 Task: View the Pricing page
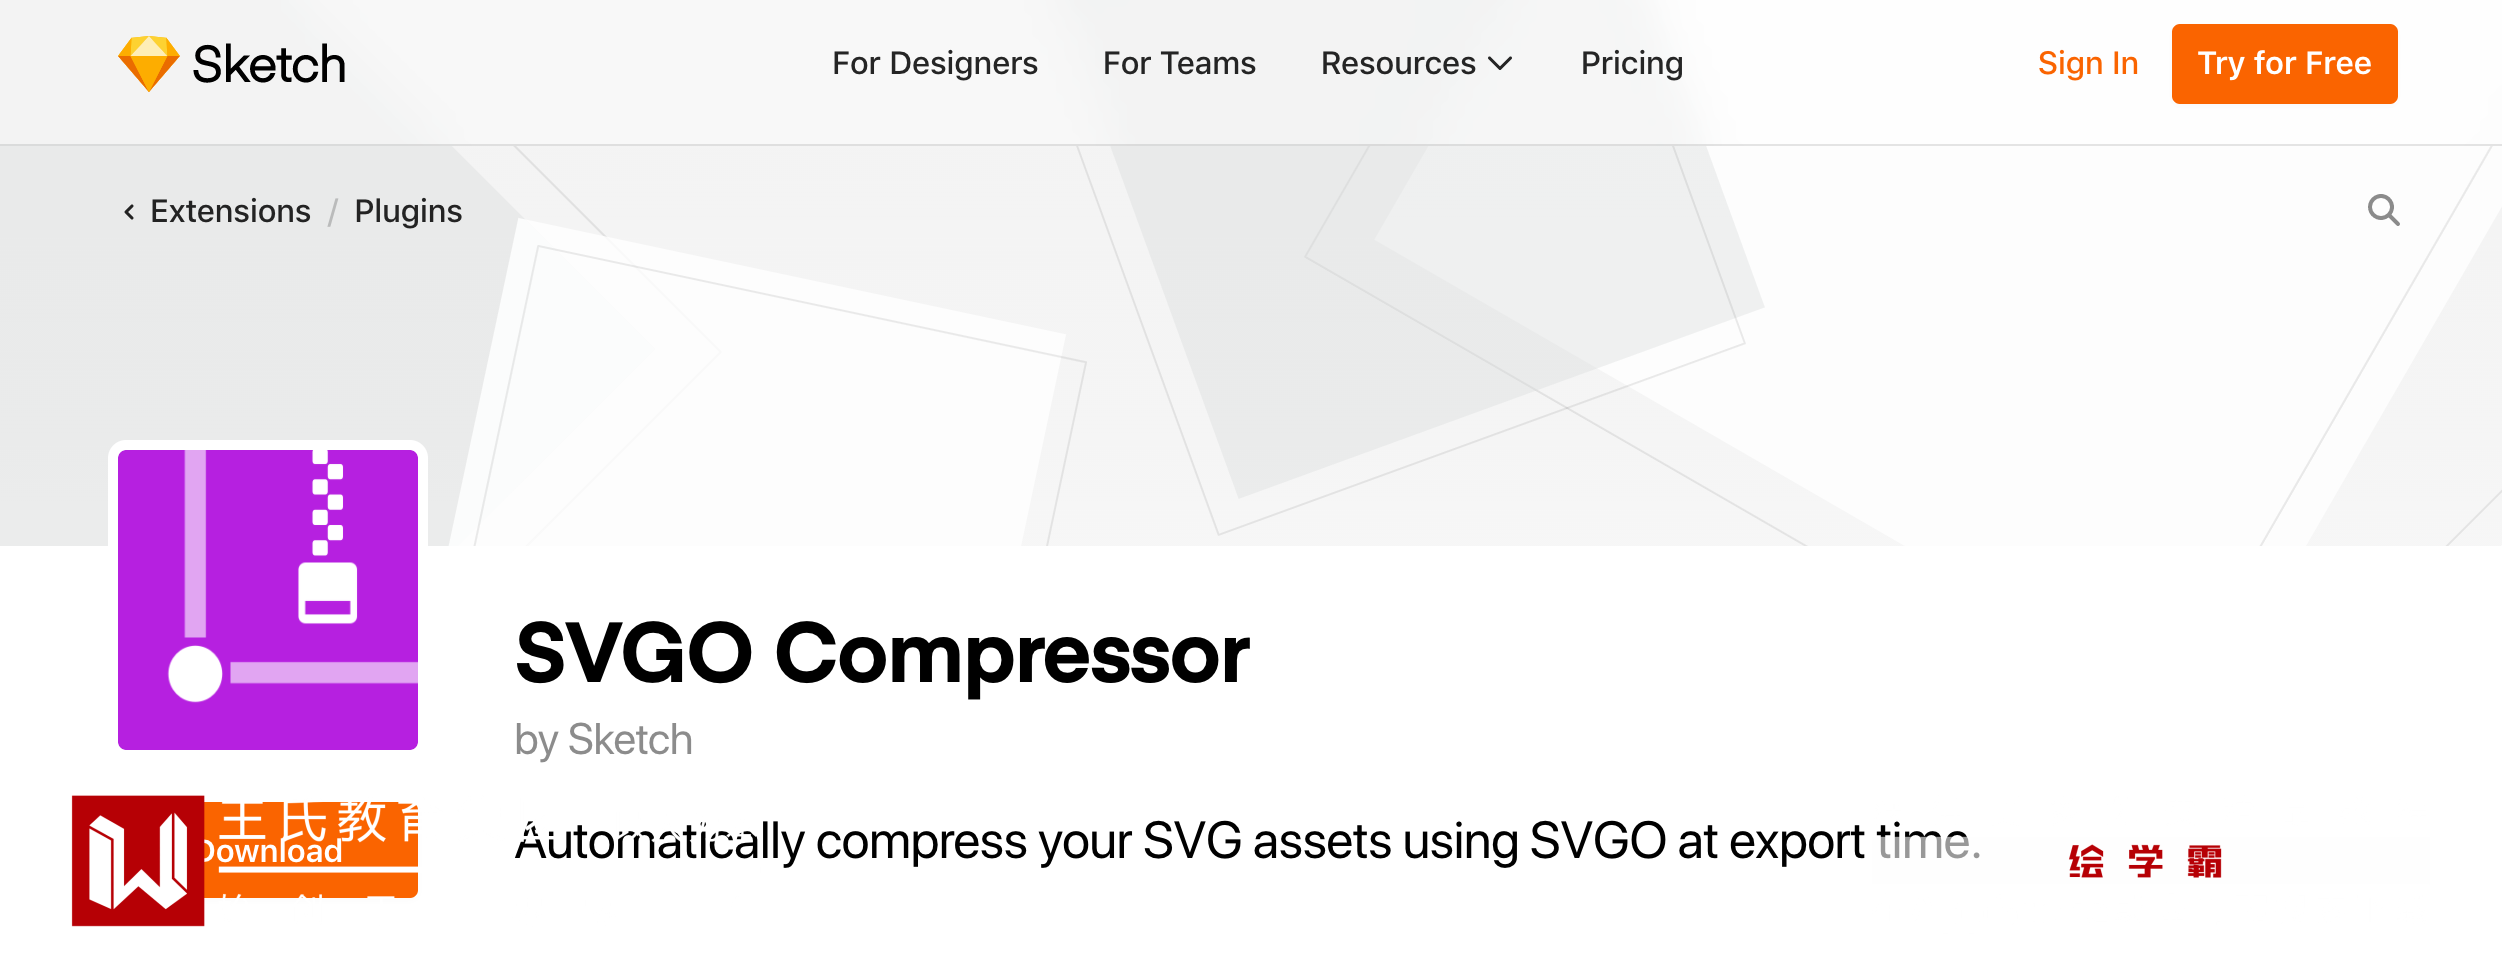click(x=1632, y=64)
